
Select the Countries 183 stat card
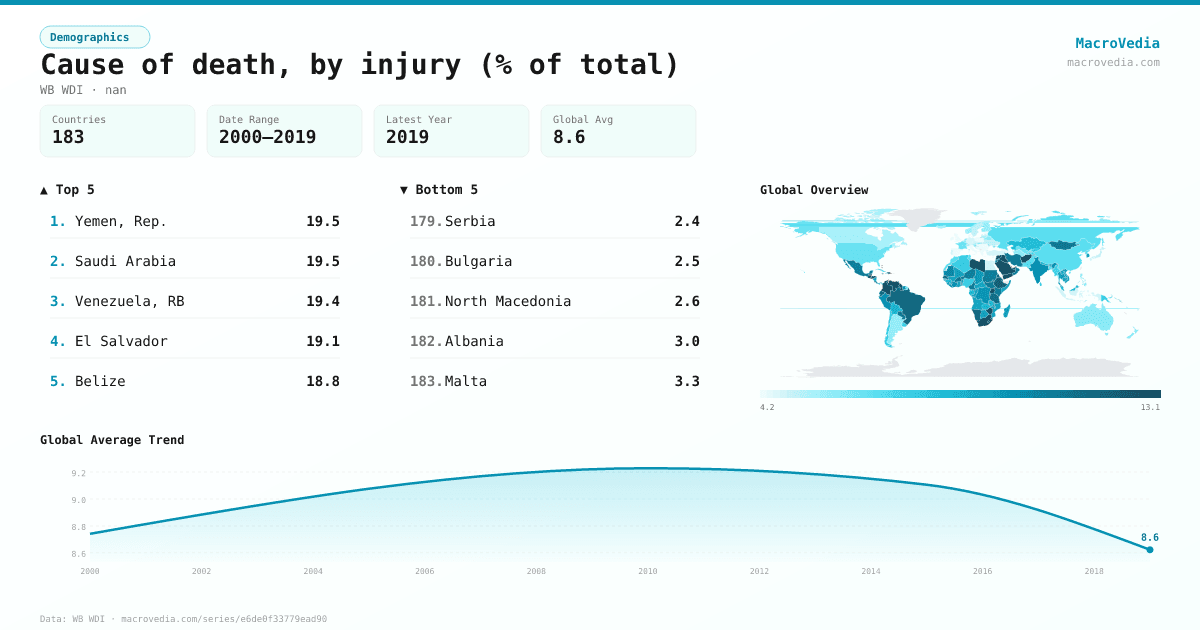click(117, 131)
